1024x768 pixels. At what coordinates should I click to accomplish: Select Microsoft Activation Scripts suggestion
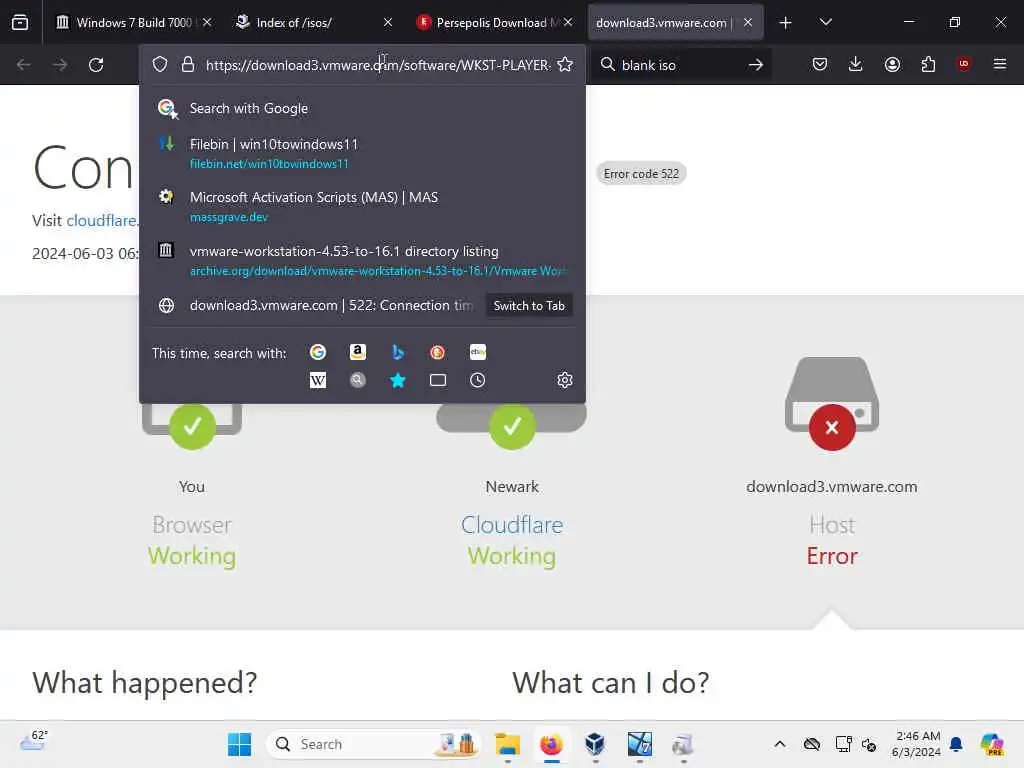(x=362, y=206)
